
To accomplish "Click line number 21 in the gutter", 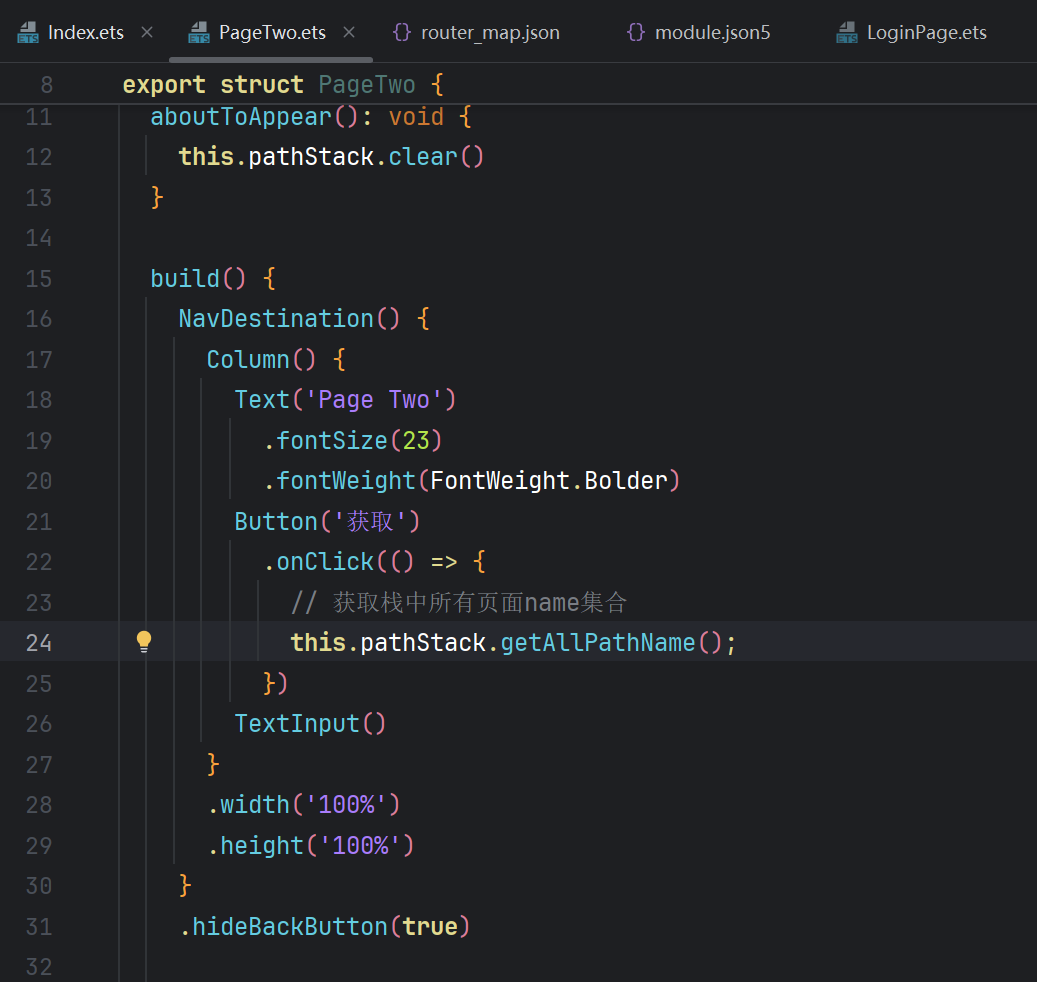I will coord(39,522).
